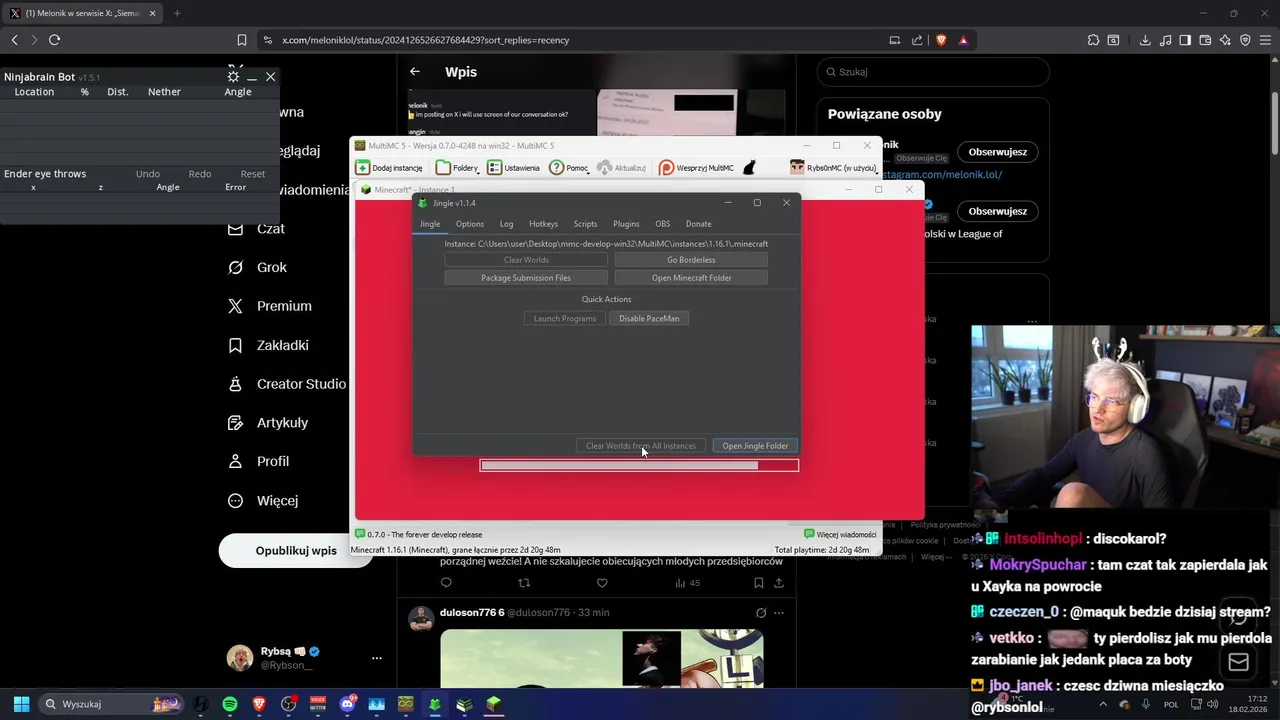The height and width of the screenshot is (720, 1280).
Task: Click reply icon under the post
Action: coord(446,583)
